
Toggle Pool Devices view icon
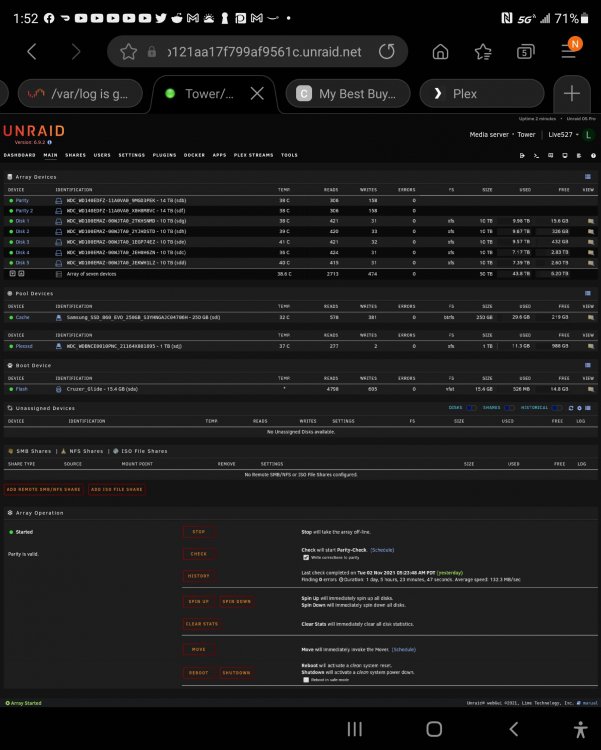(588, 293)
